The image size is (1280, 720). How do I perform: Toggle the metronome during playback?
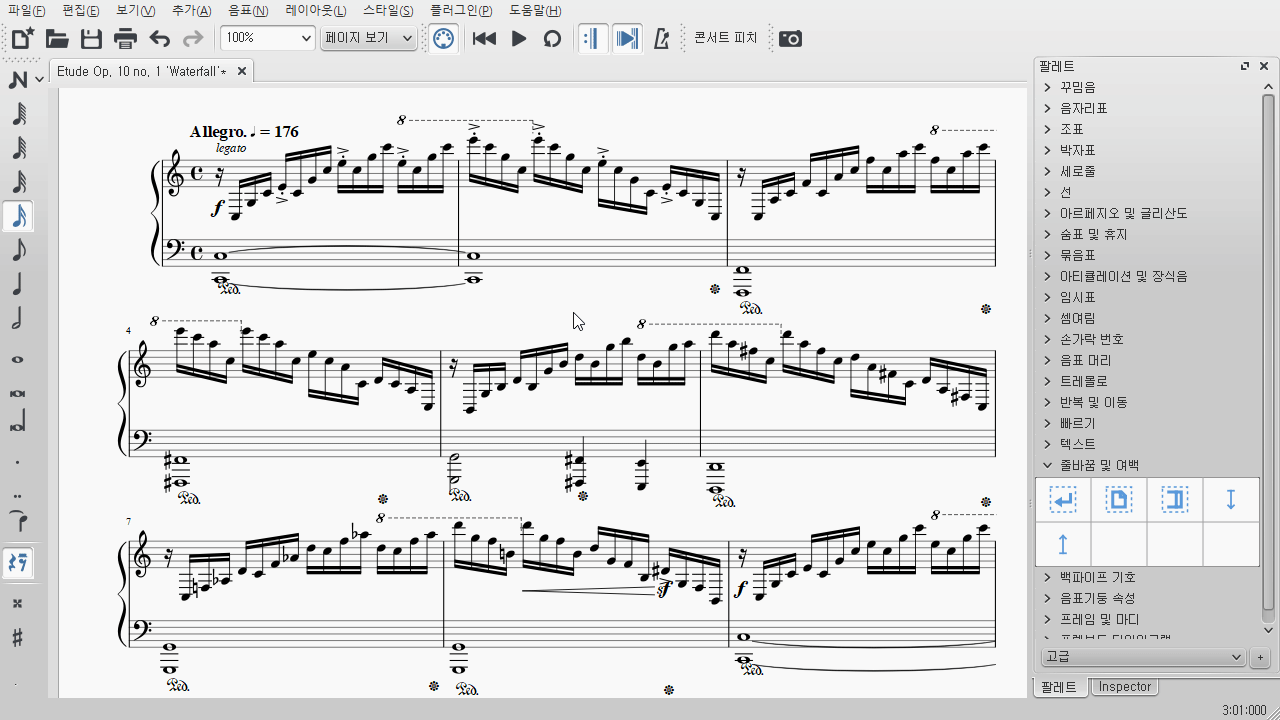(x=660, y=39)
